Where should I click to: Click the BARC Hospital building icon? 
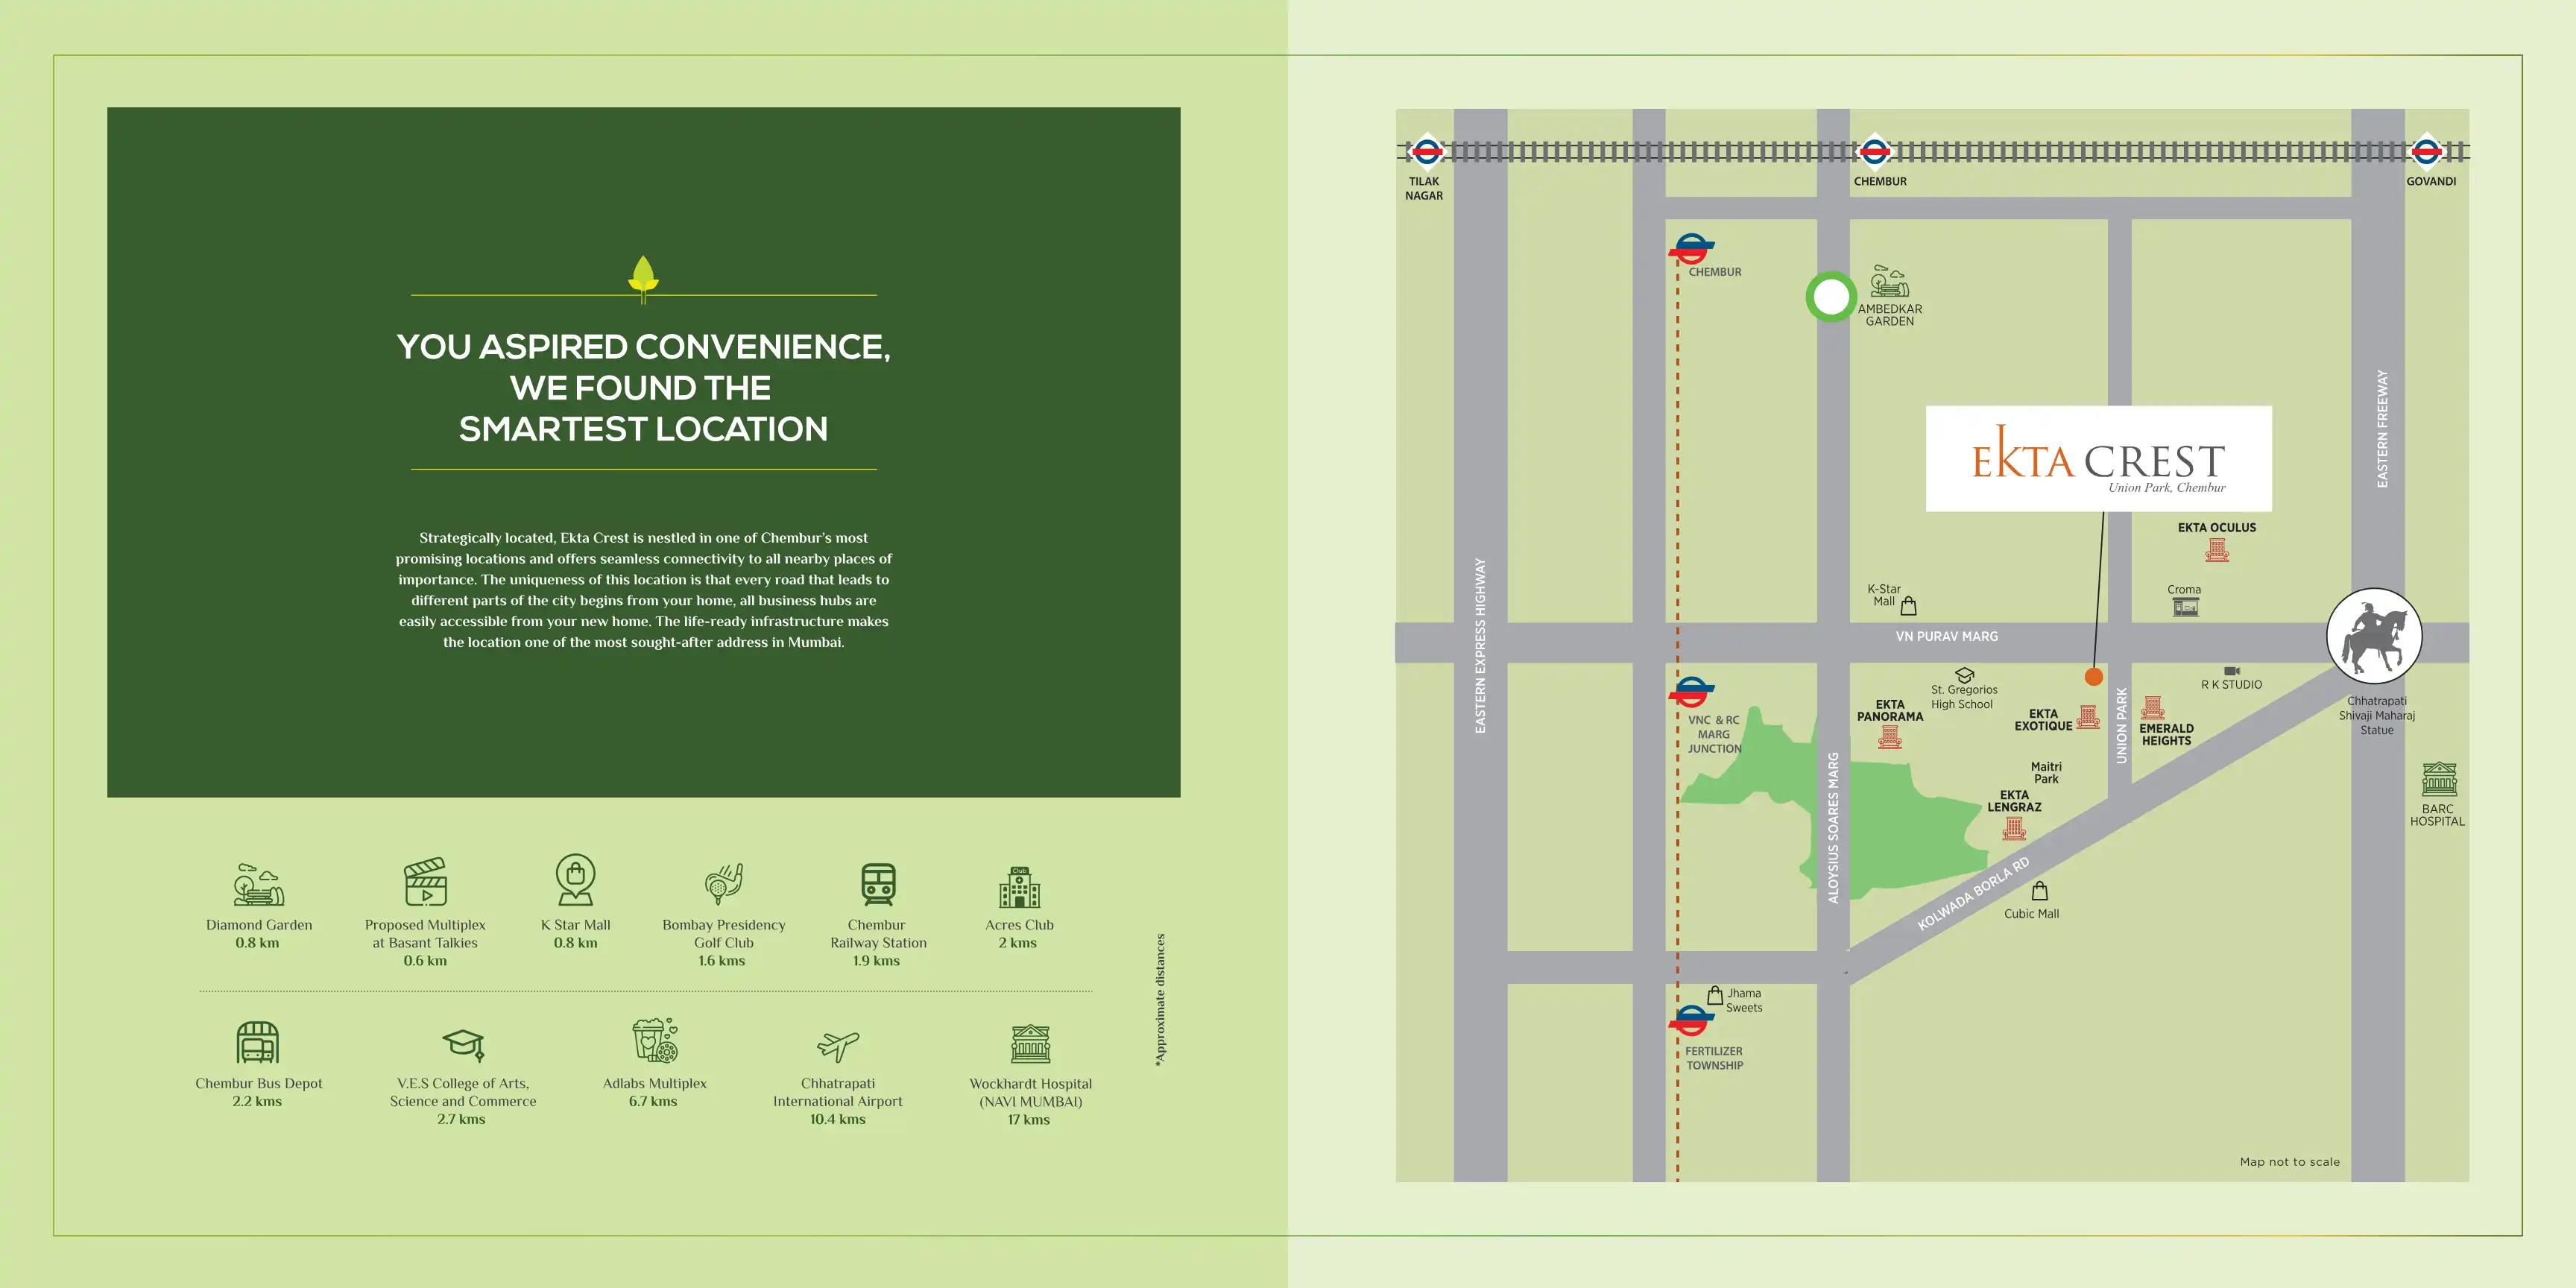[x=2439, y=779]
